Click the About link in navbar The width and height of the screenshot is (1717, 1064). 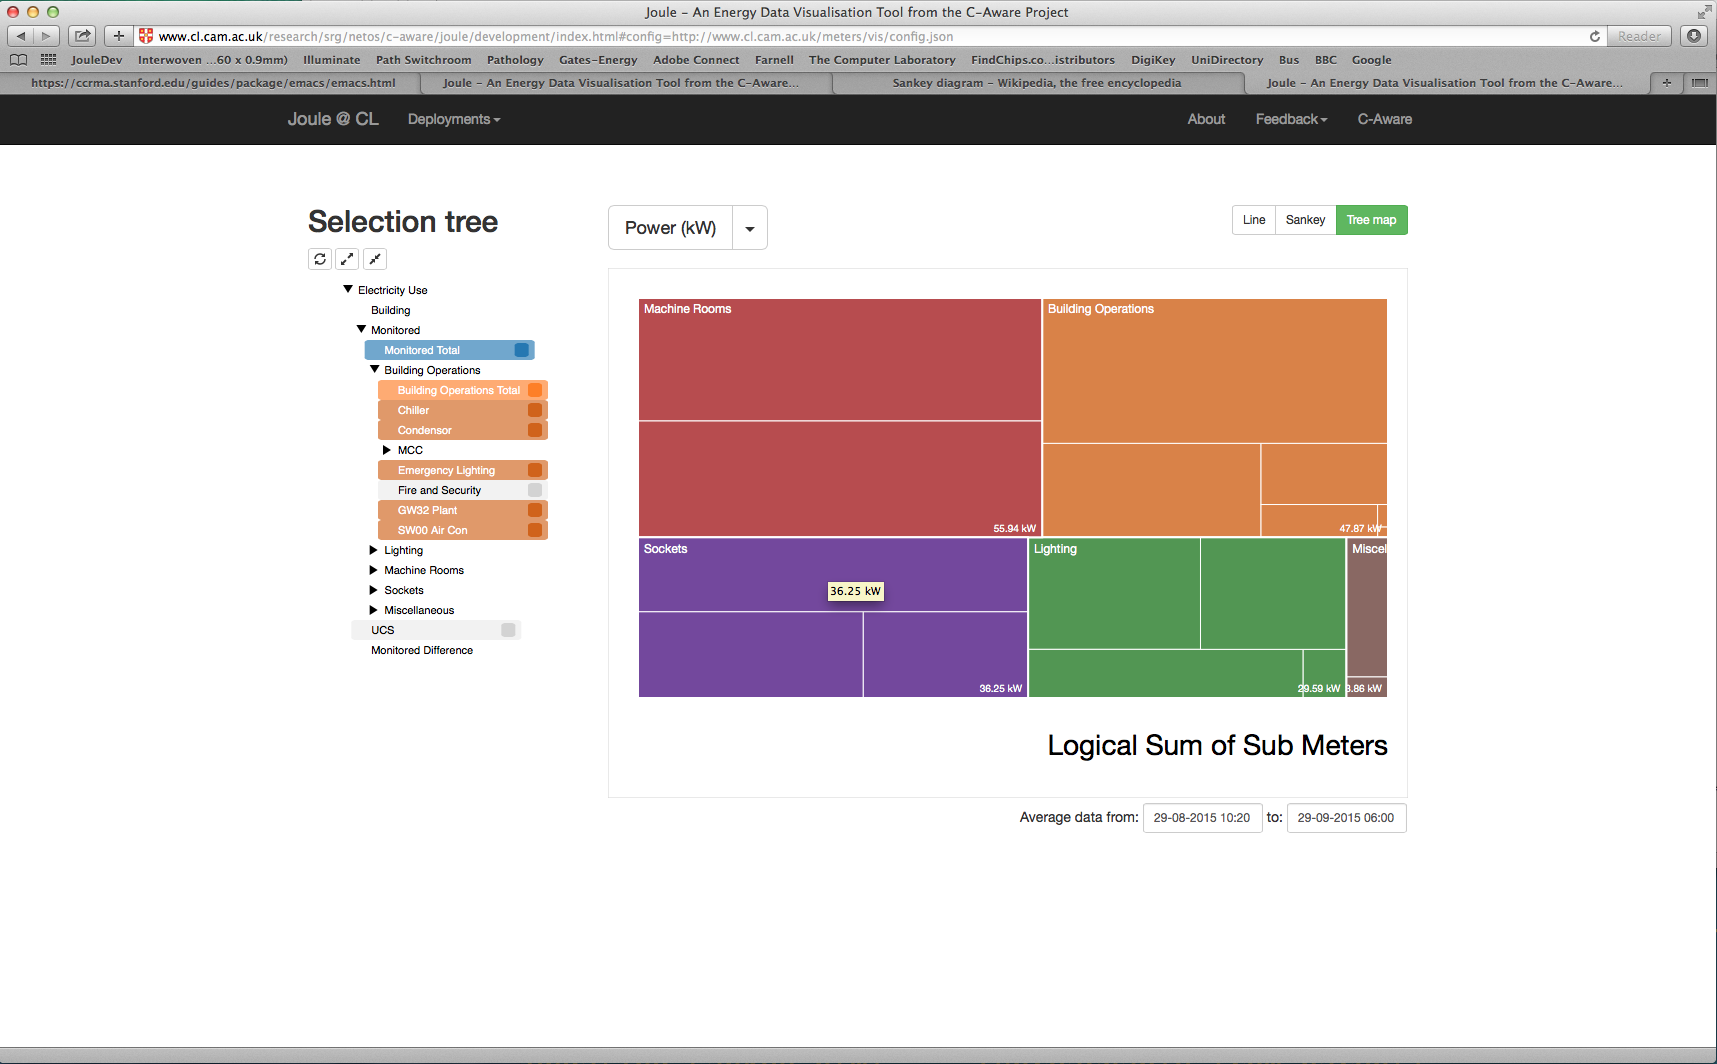pos(1206,119)
